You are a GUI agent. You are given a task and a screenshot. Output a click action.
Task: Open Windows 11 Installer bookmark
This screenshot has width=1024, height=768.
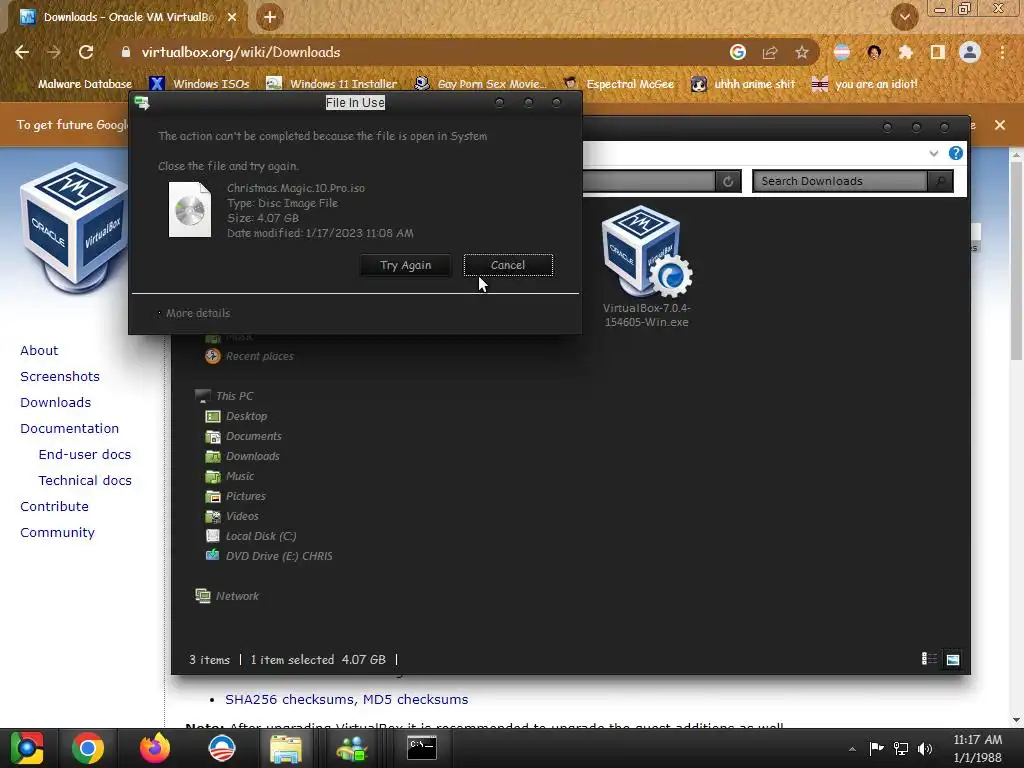(x=332, y=84)
